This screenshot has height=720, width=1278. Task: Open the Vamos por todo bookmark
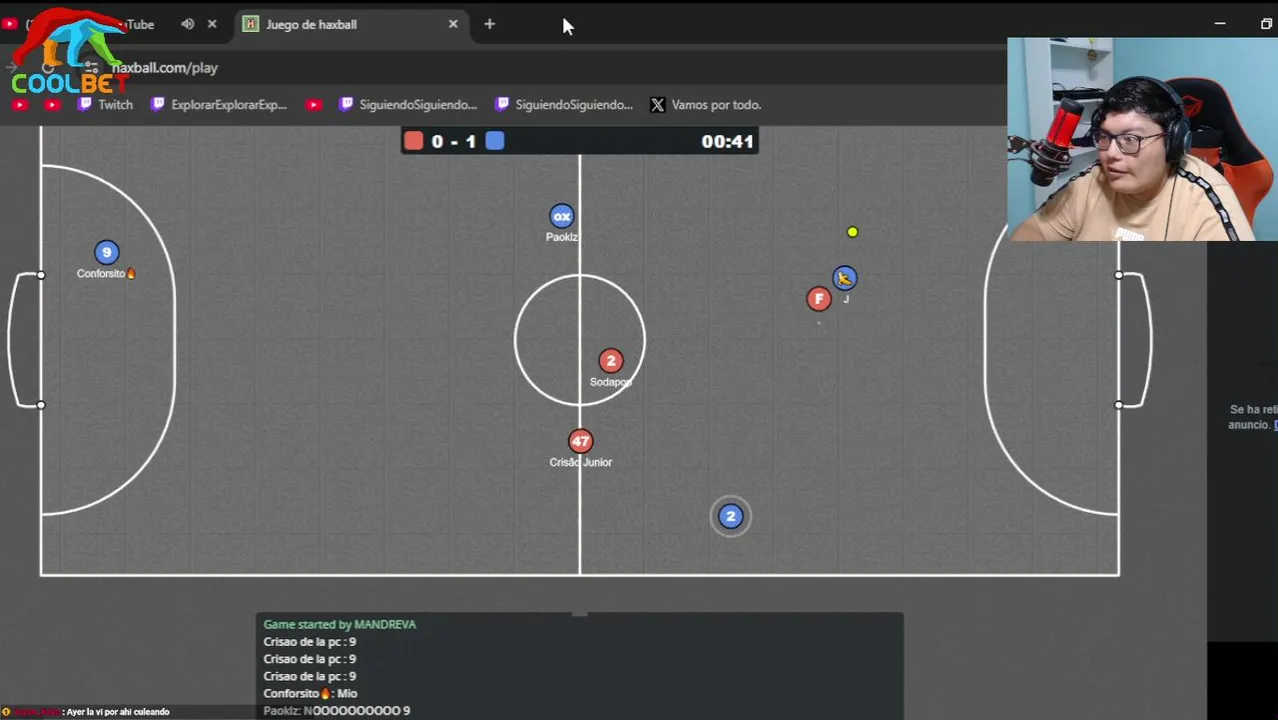706,104
